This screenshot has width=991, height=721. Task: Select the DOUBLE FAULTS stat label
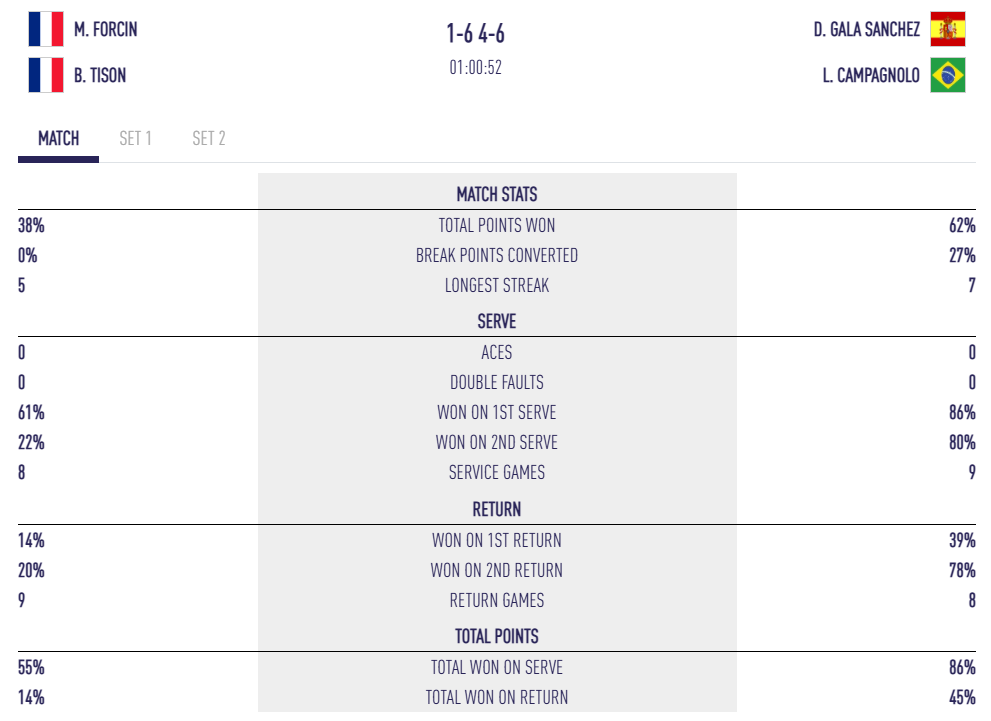coord(496,383)
